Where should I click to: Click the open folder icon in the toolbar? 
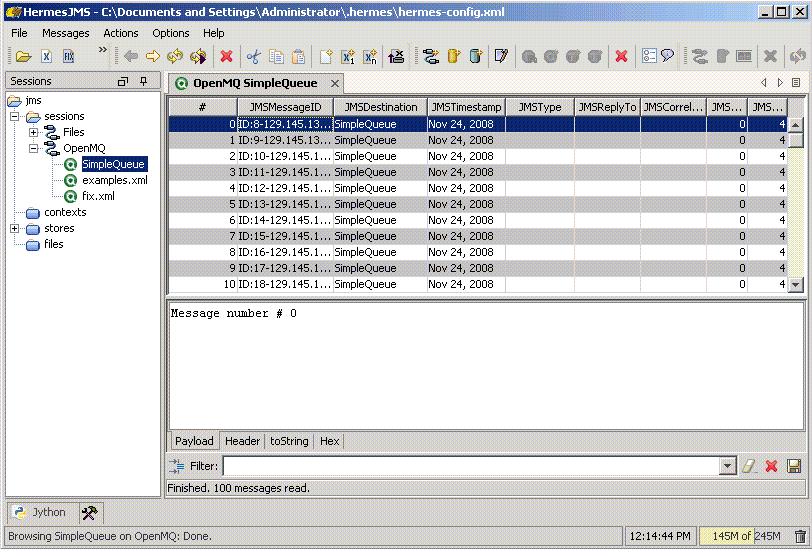point(22,57)
